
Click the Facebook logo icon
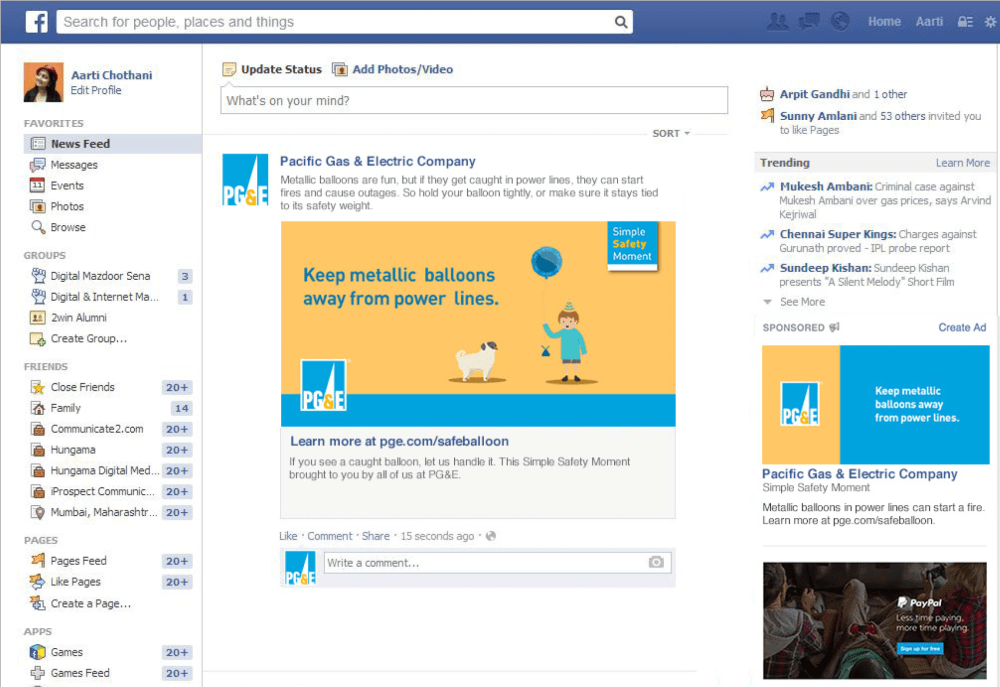tap(36, 20)
